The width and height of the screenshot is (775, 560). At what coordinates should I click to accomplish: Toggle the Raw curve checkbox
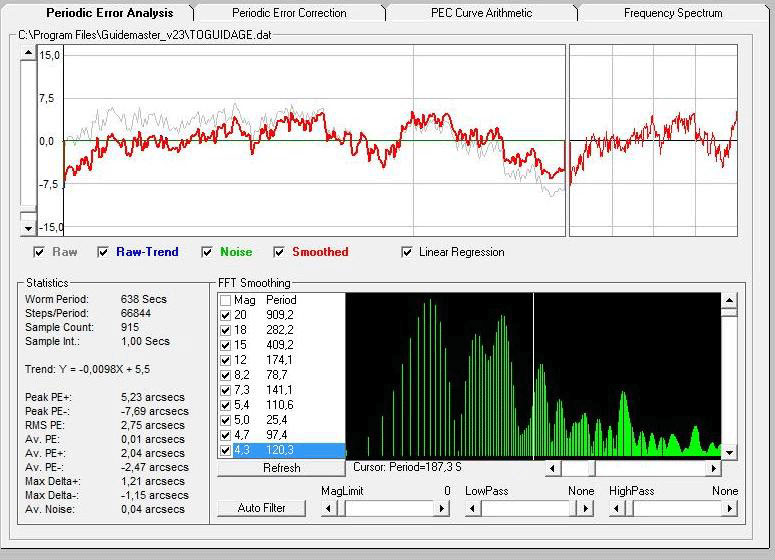click(x=39, y=253)
